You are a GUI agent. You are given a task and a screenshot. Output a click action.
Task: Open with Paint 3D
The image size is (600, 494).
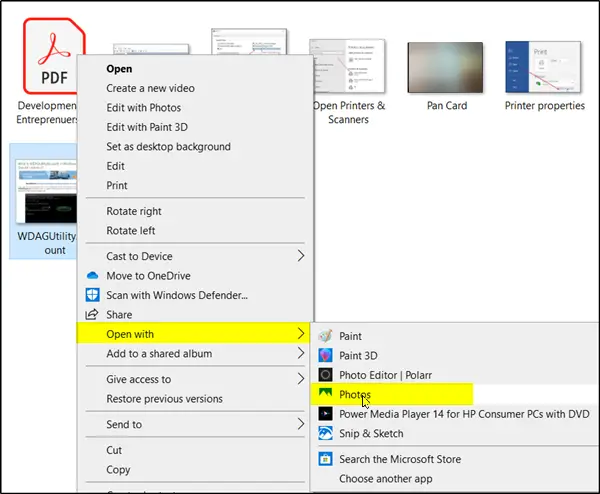tap(454, 355)
